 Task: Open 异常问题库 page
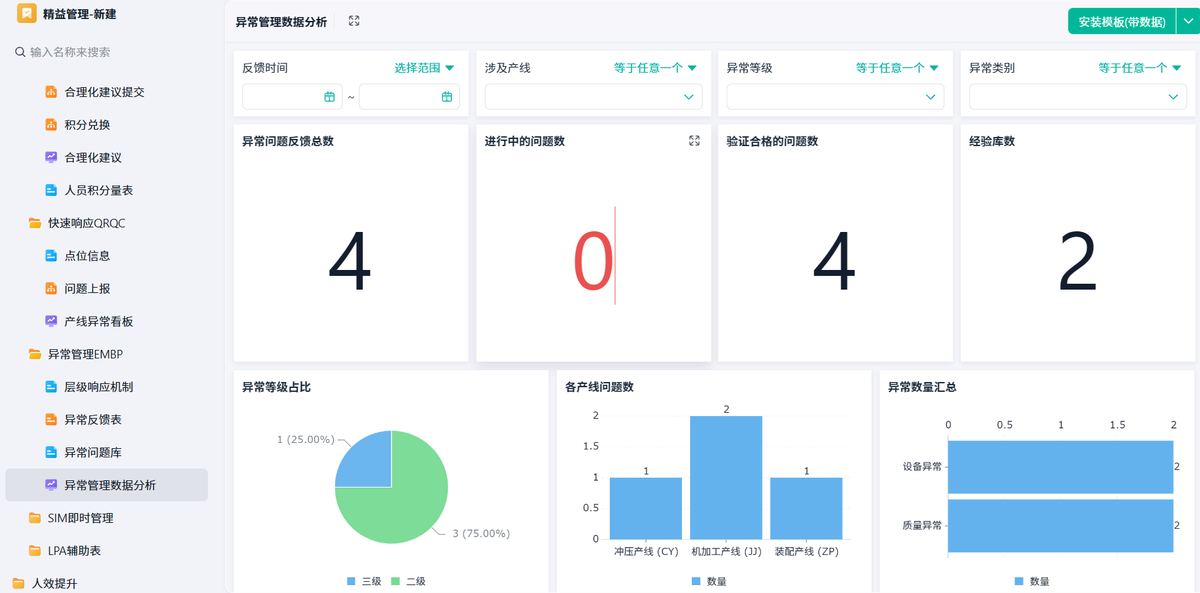coord(93,452)
